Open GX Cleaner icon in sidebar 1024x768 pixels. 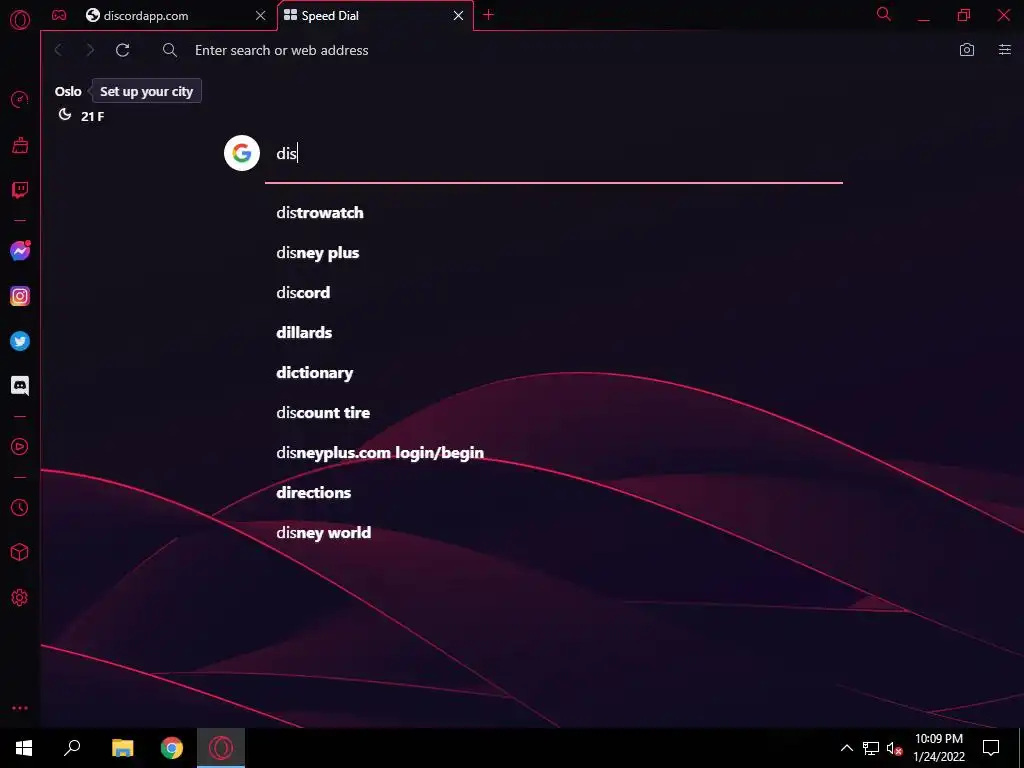point(20,145)
